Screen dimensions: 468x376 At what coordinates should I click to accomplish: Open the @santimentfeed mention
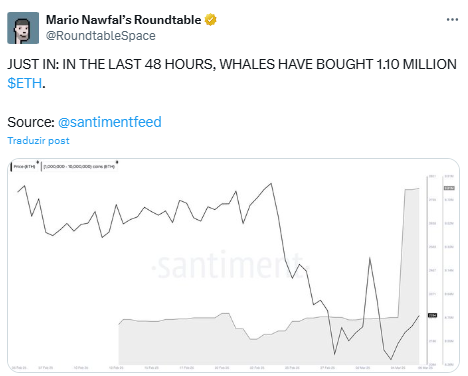pos(110,122)
